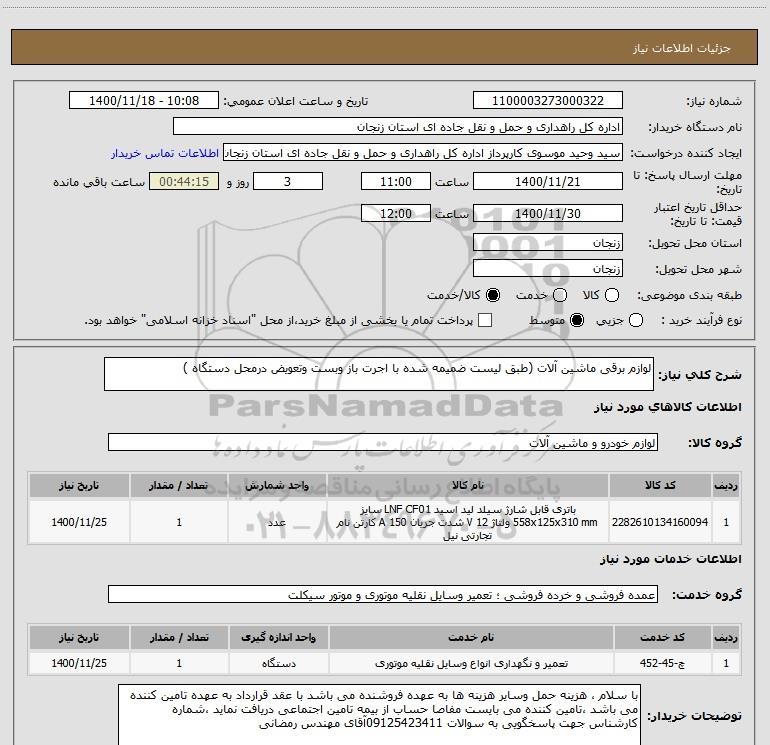Select the 'کالا/خدمت' radio button
This screenshot has width=770, height=745.
493,295
